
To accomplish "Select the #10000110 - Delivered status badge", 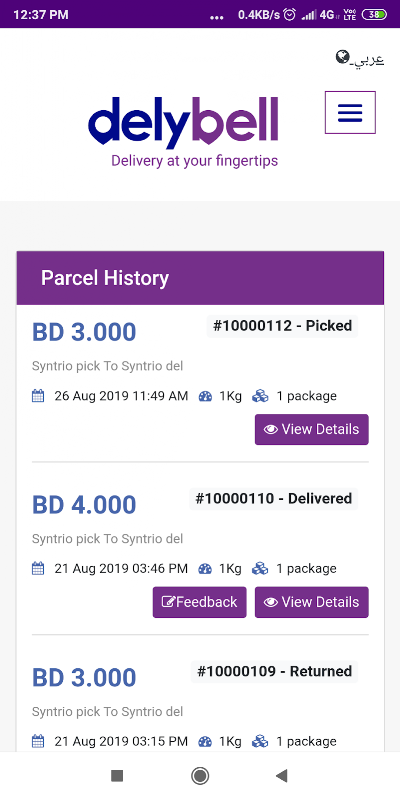I will (x=273, y=498).
